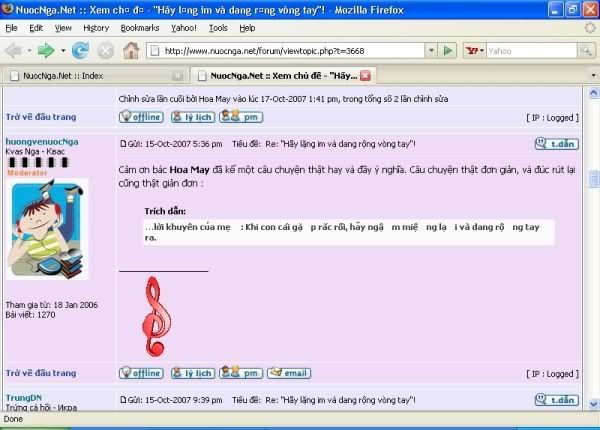Close the active topic tab
The width and height of the screenshot is (600, 430).
coord(366,75)
